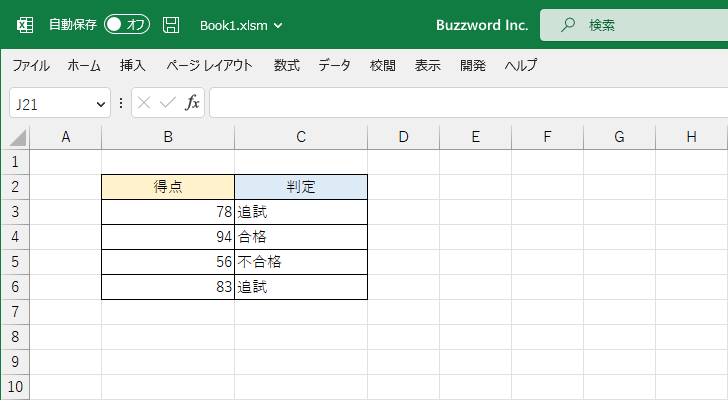This screenshot has width=728, height=400.
Task: Select row 2 header
Action: tap(15, 187)
